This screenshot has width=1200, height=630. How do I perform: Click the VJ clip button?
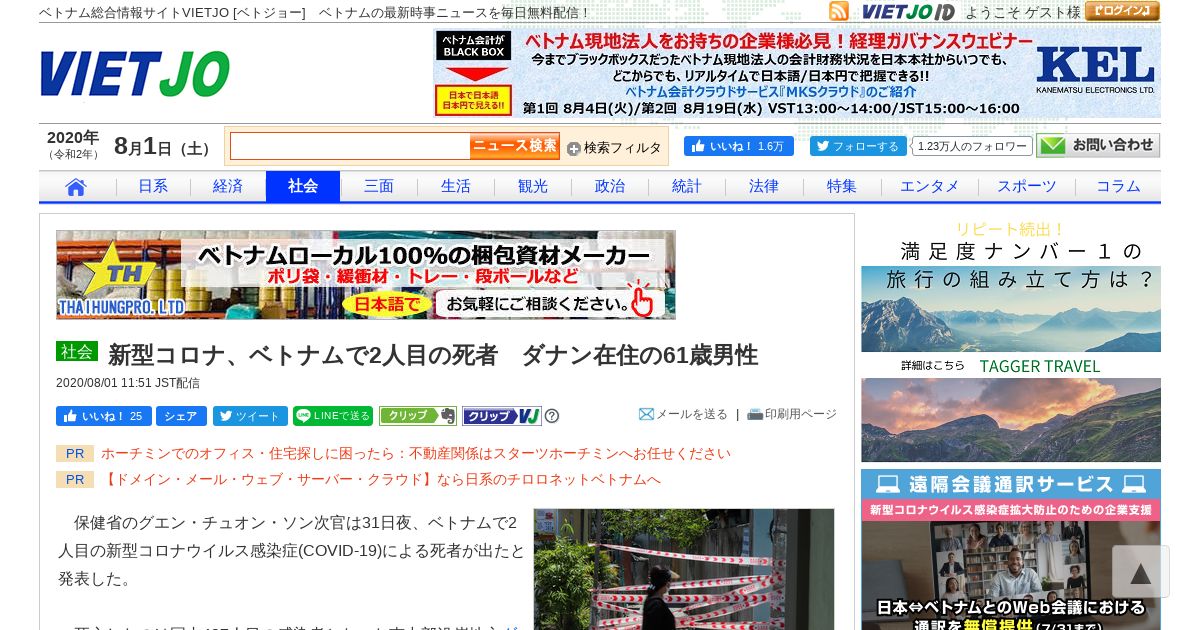(502, 416)
